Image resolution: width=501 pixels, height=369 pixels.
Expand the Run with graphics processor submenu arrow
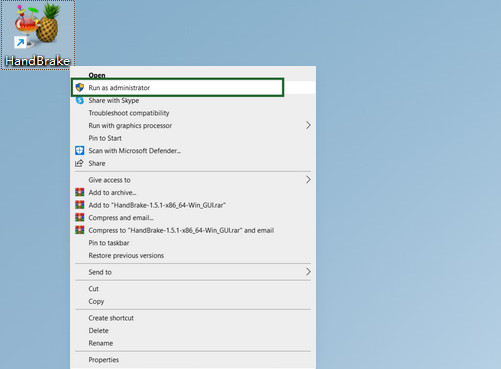pos(308,125)
